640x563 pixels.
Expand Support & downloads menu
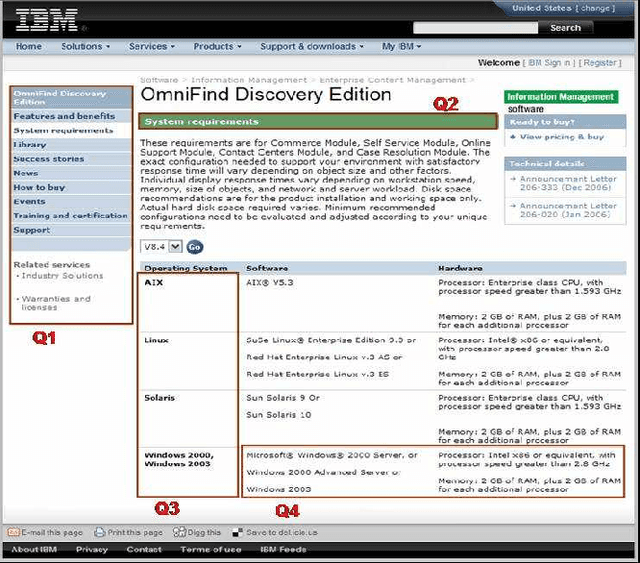[312, 47]
